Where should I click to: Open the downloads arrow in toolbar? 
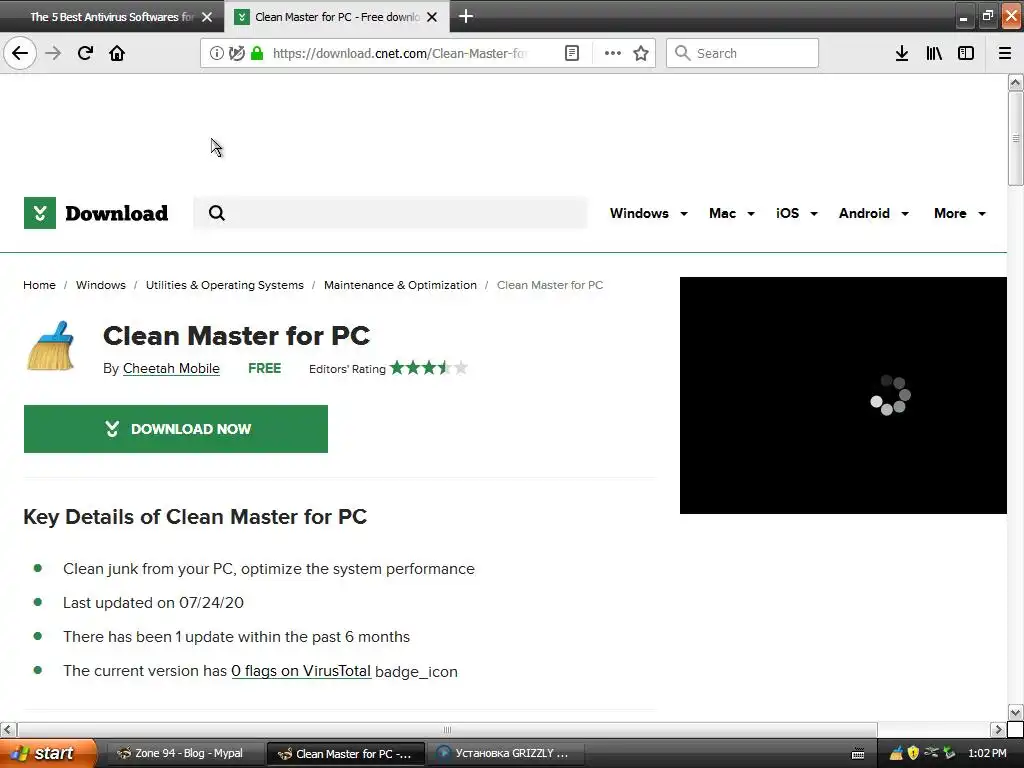pos(902,53)
